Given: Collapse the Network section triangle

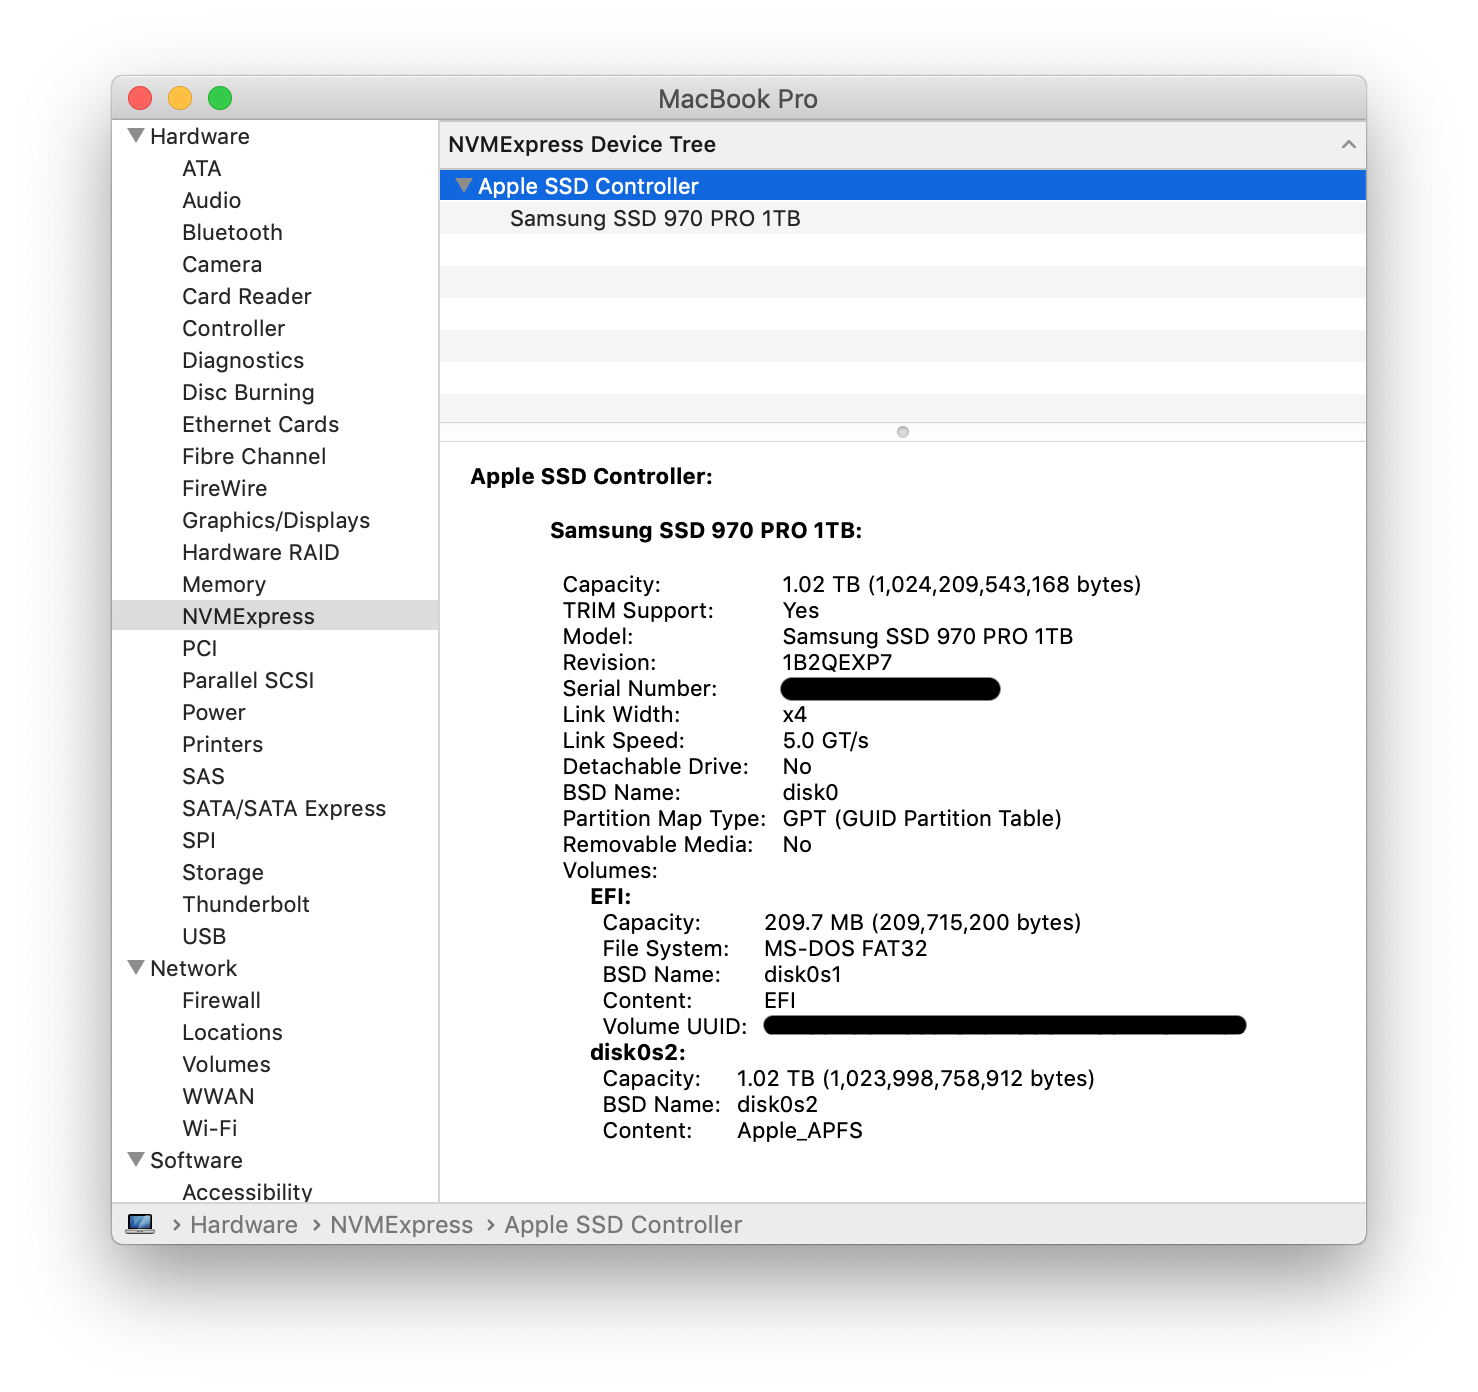Looking at the screenshot, I should tap(137, 967).
